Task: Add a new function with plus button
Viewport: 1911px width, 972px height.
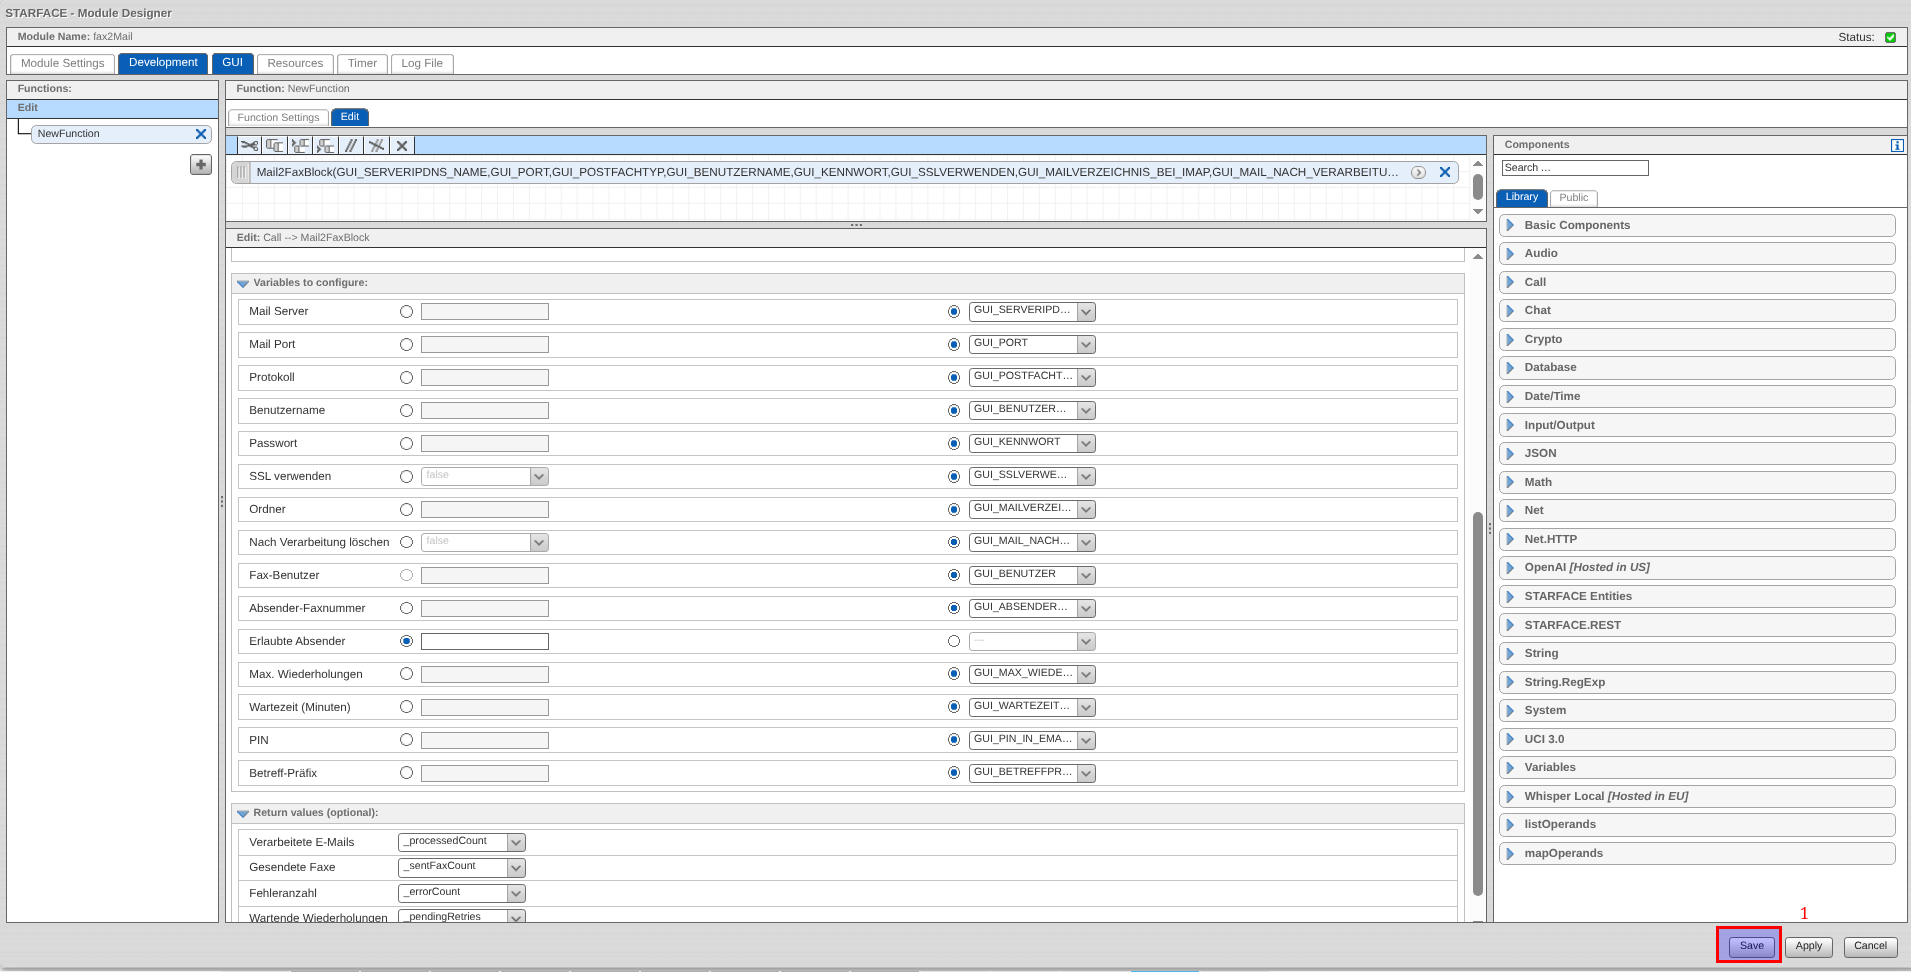Action: (x=201, y=165)
